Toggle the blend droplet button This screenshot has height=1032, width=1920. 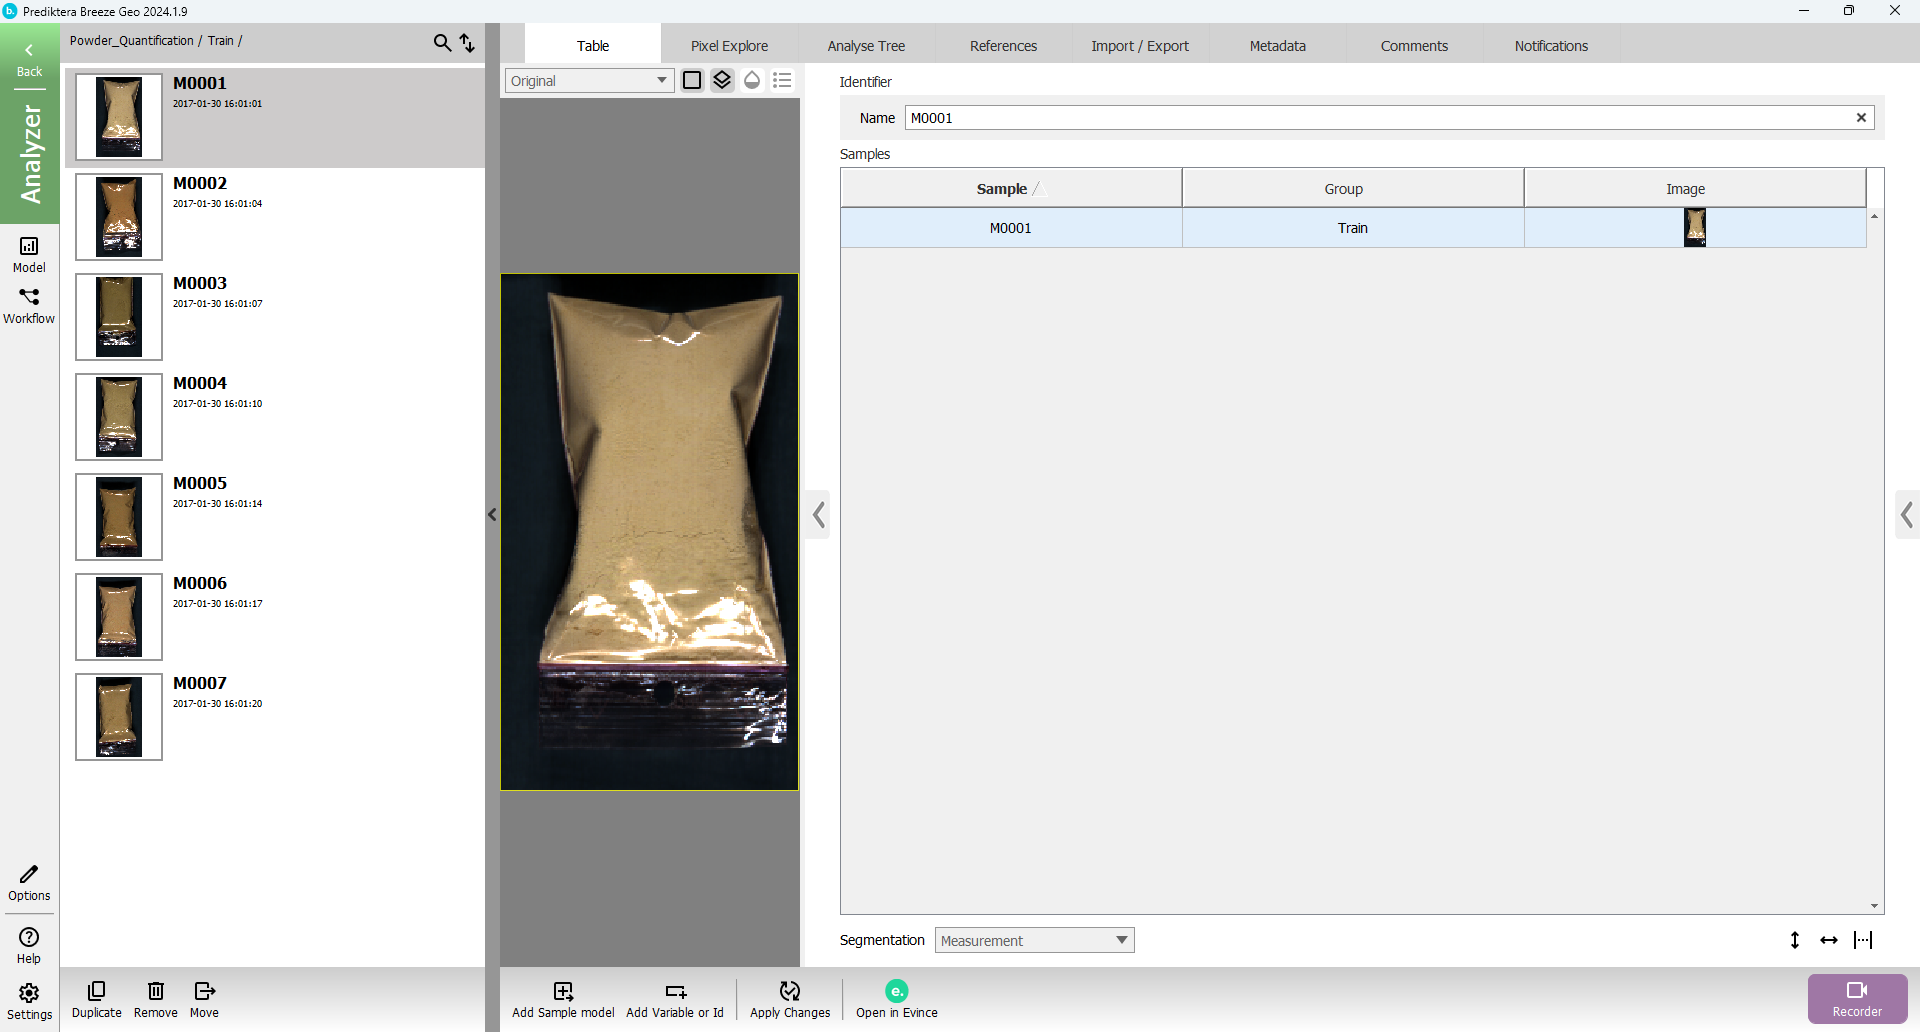coord(752,80)
